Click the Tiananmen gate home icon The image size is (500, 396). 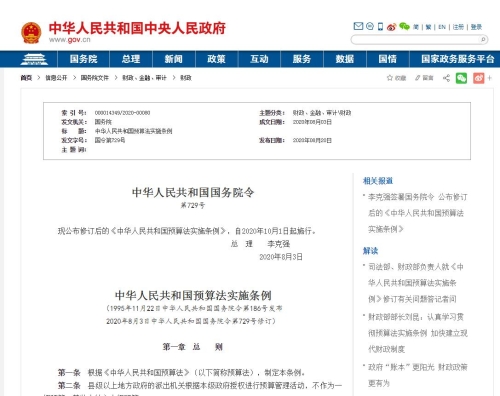[34, 59]
